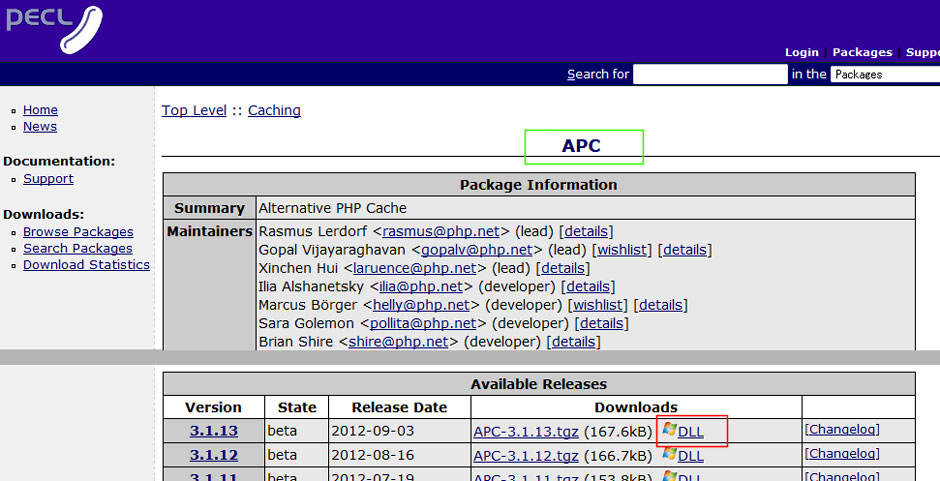Click the rasmus@php.net email link
This screenshot has height=481, width=940.
tap(441, 232)
